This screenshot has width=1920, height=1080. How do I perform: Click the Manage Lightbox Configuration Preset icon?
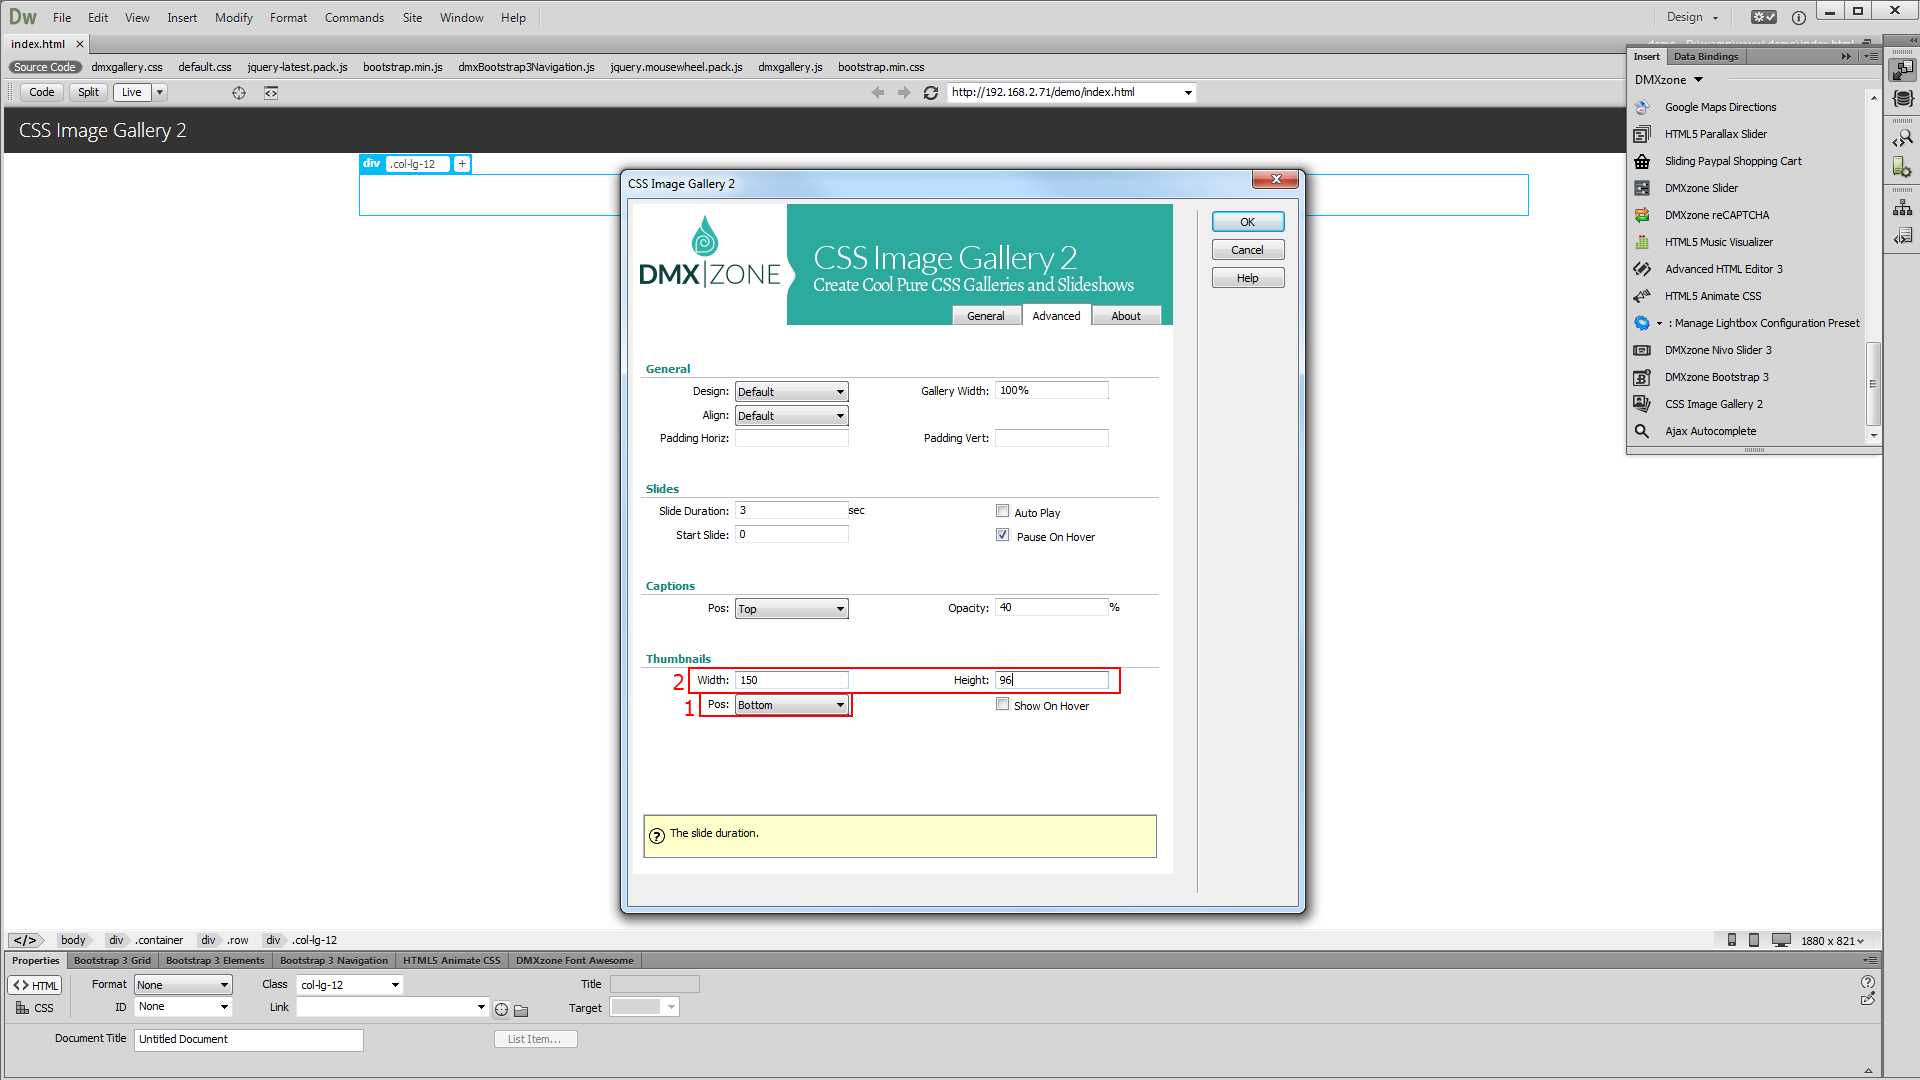tap(1642, 323)
